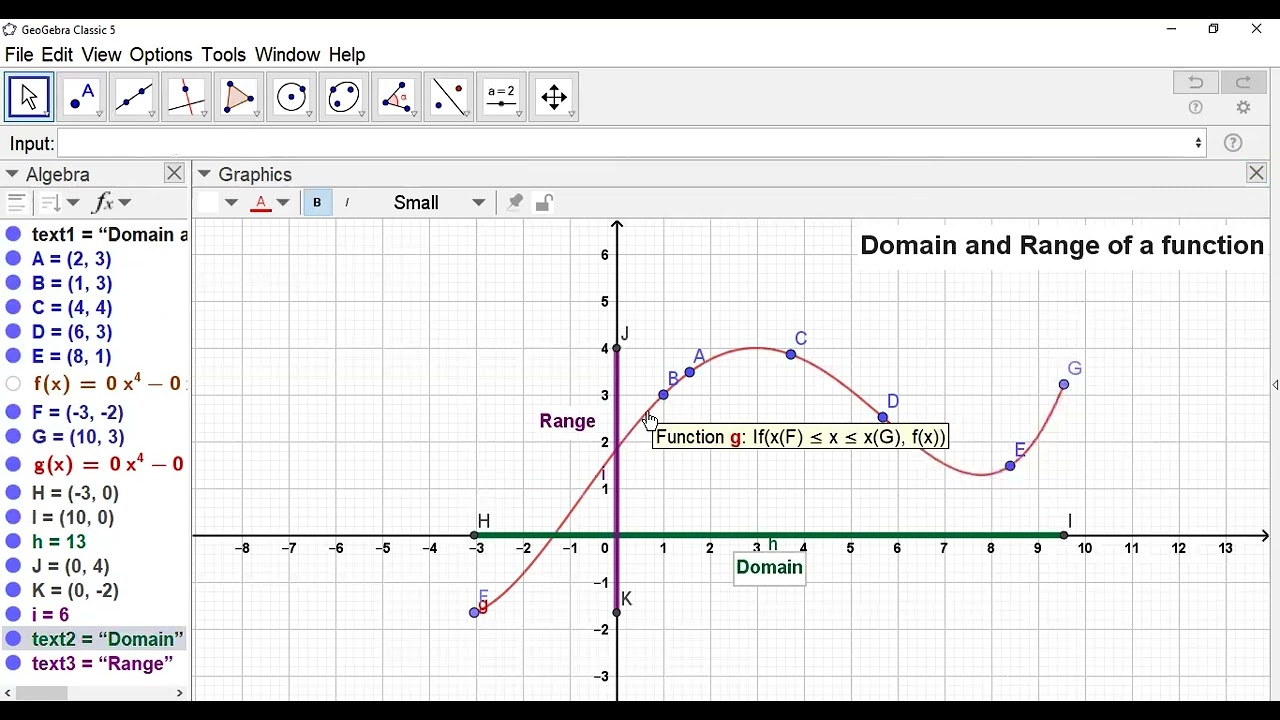1280x720 pixels.
Task: Expand the Graphics style bar triangle
Action: (x=204, y=174)
